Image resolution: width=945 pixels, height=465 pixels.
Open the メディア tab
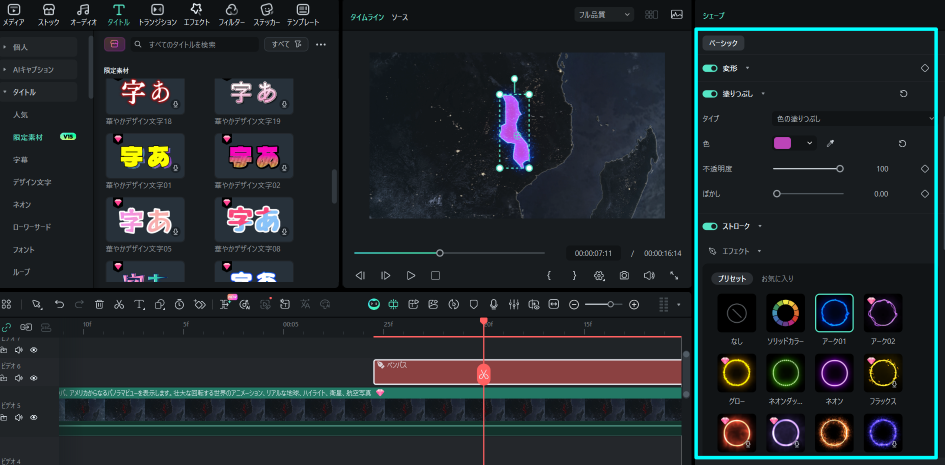(14, 15)
